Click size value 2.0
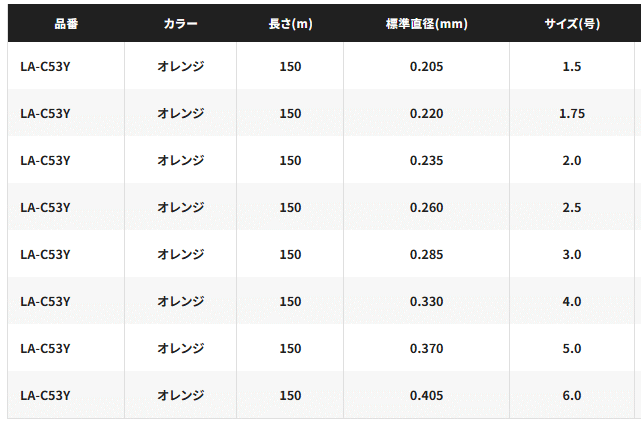 572,161
